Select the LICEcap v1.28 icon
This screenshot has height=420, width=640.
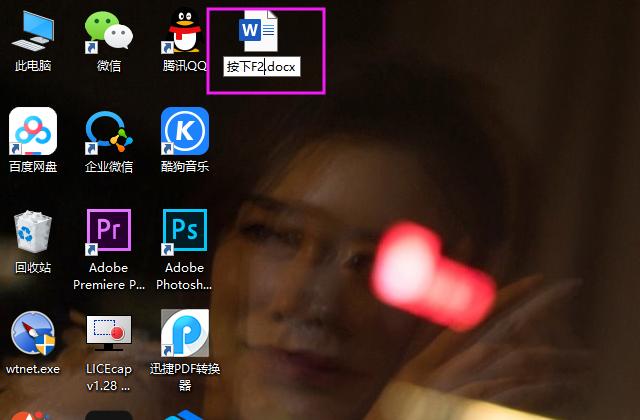[x=109, y=333]
